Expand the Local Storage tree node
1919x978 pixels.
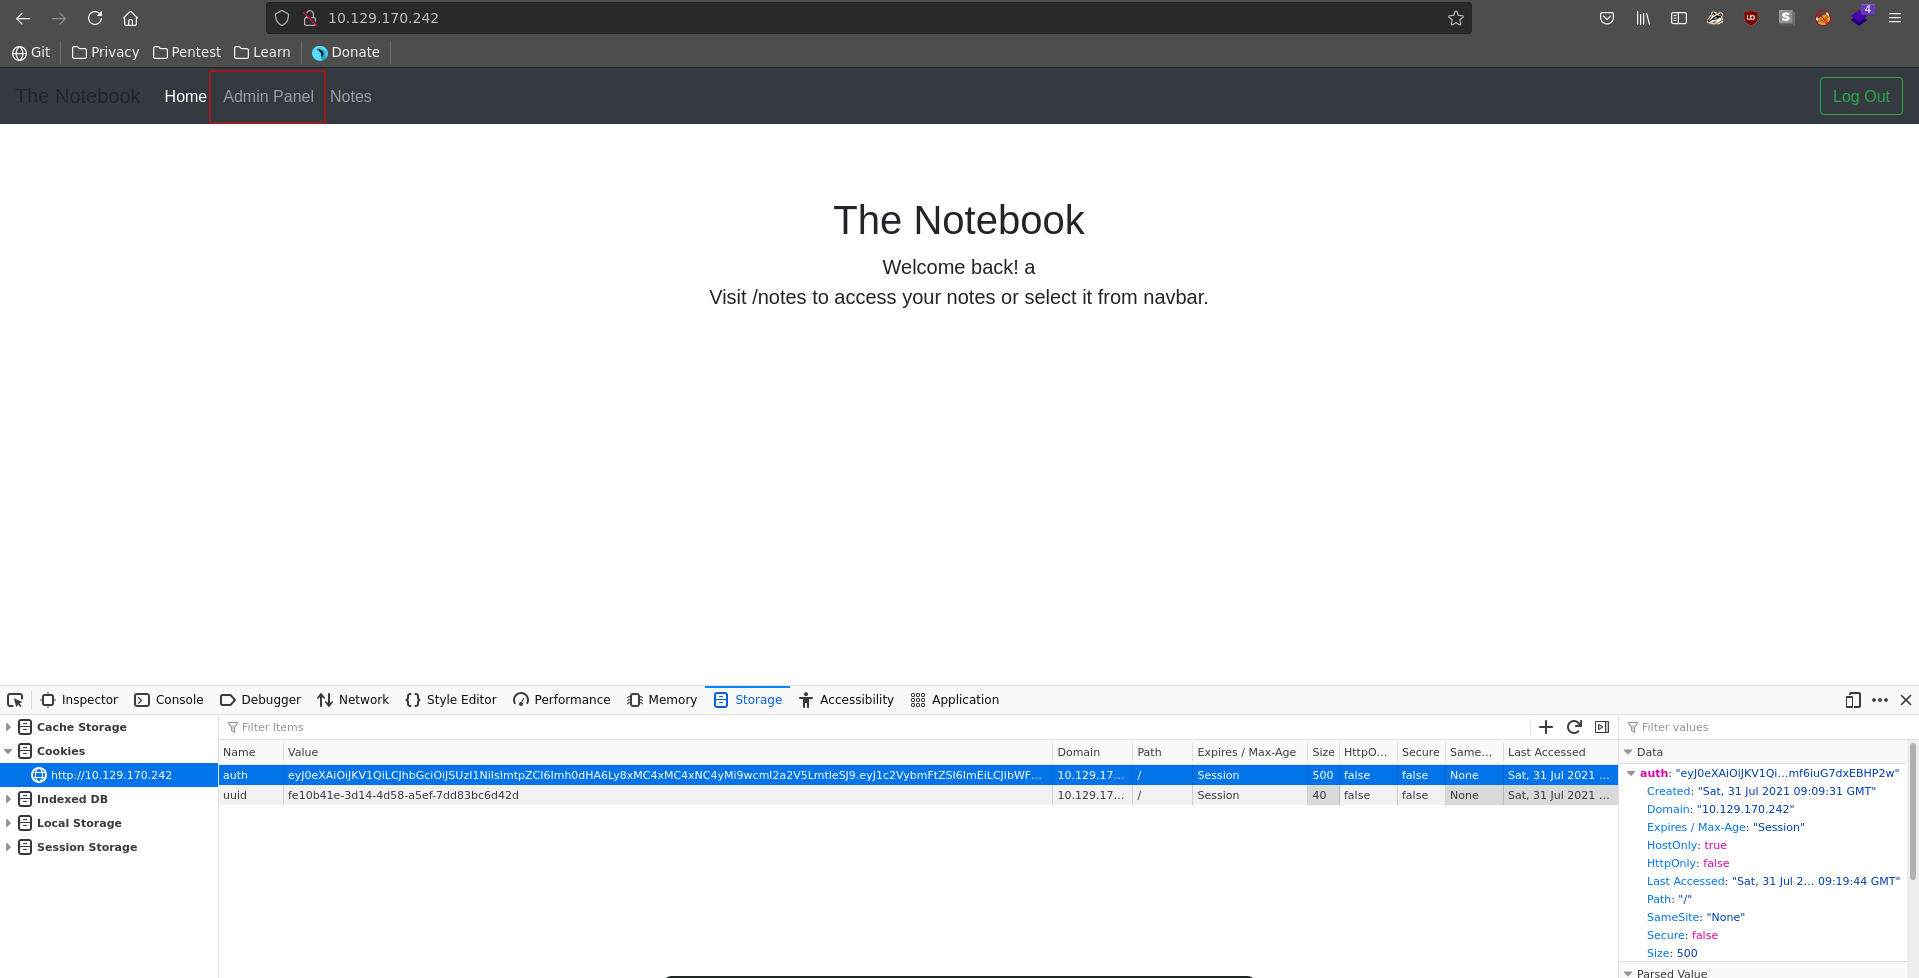(x=9, y=823)
